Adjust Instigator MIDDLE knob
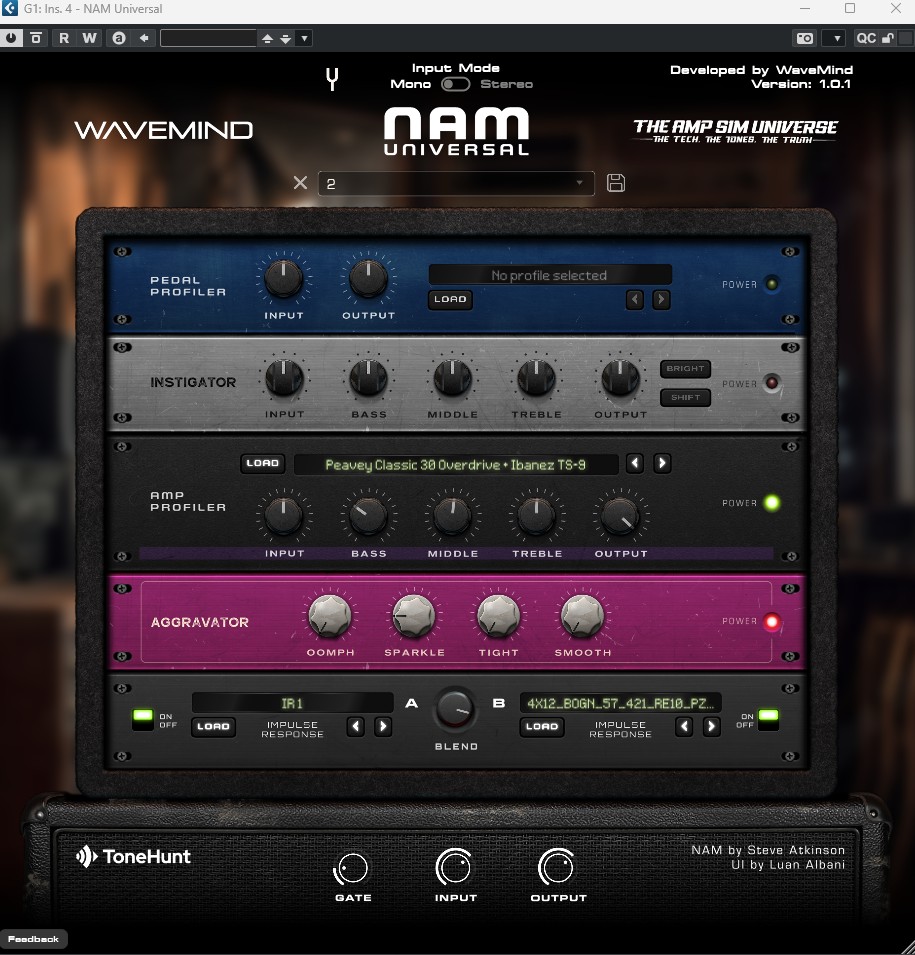This screenshot has width=915, height=955. pyautogui.click(x=452, y=378)
